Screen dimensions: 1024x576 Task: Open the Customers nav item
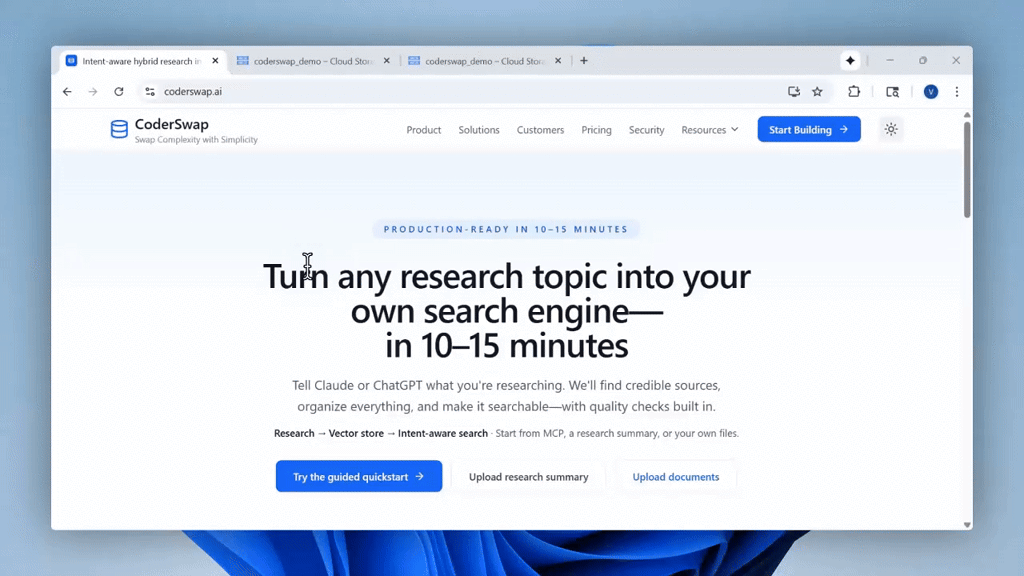pyautogui.click(x=540, y=130)
